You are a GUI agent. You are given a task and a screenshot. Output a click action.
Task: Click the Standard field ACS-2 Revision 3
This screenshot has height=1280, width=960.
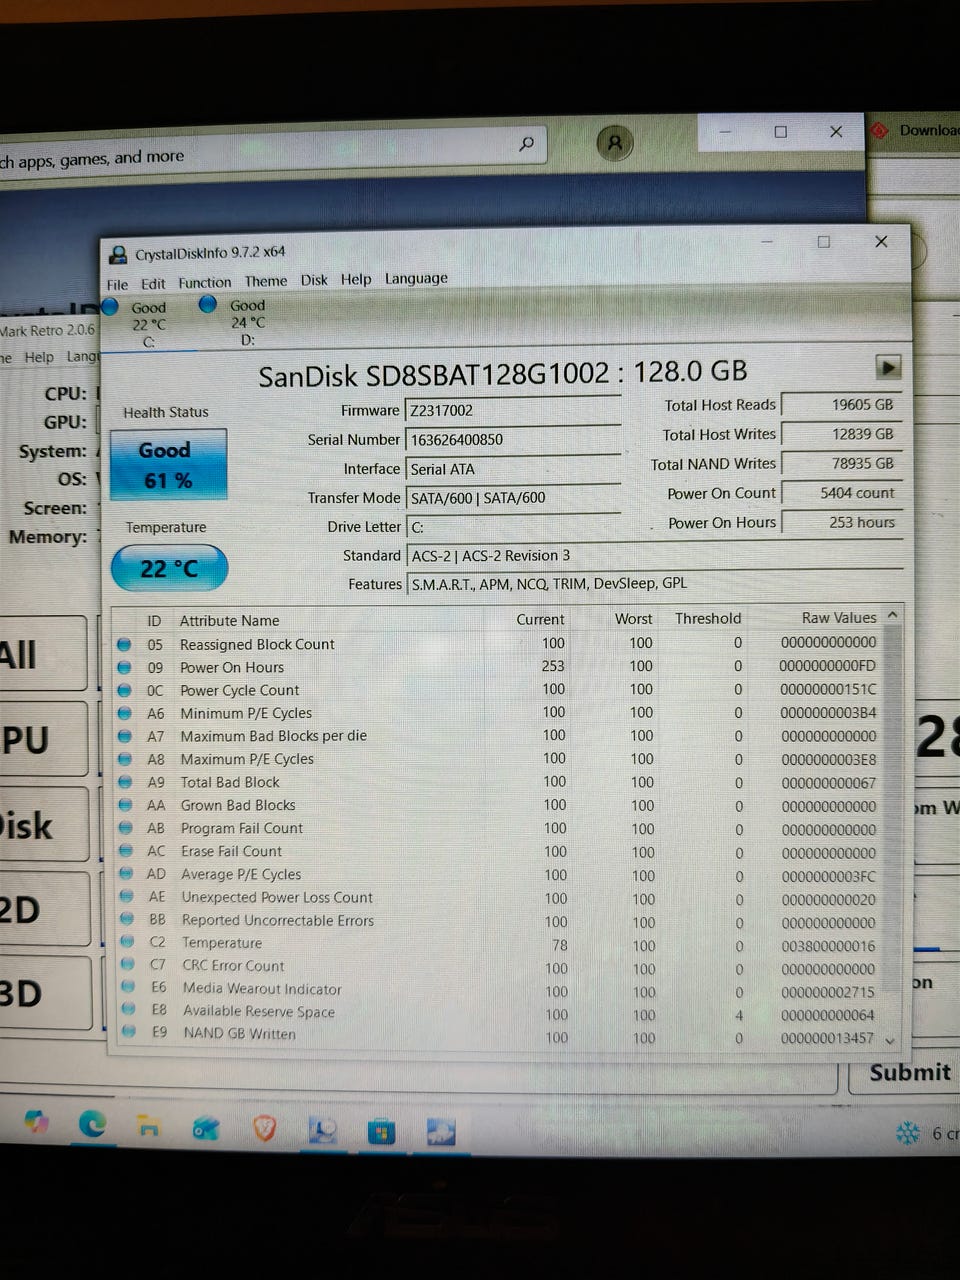655,555
